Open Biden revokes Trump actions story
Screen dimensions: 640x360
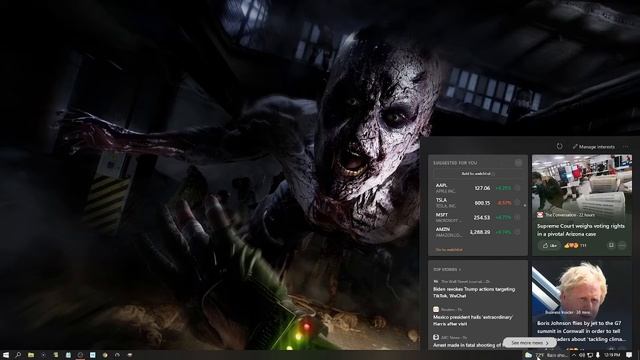click(x=474, y=292)
